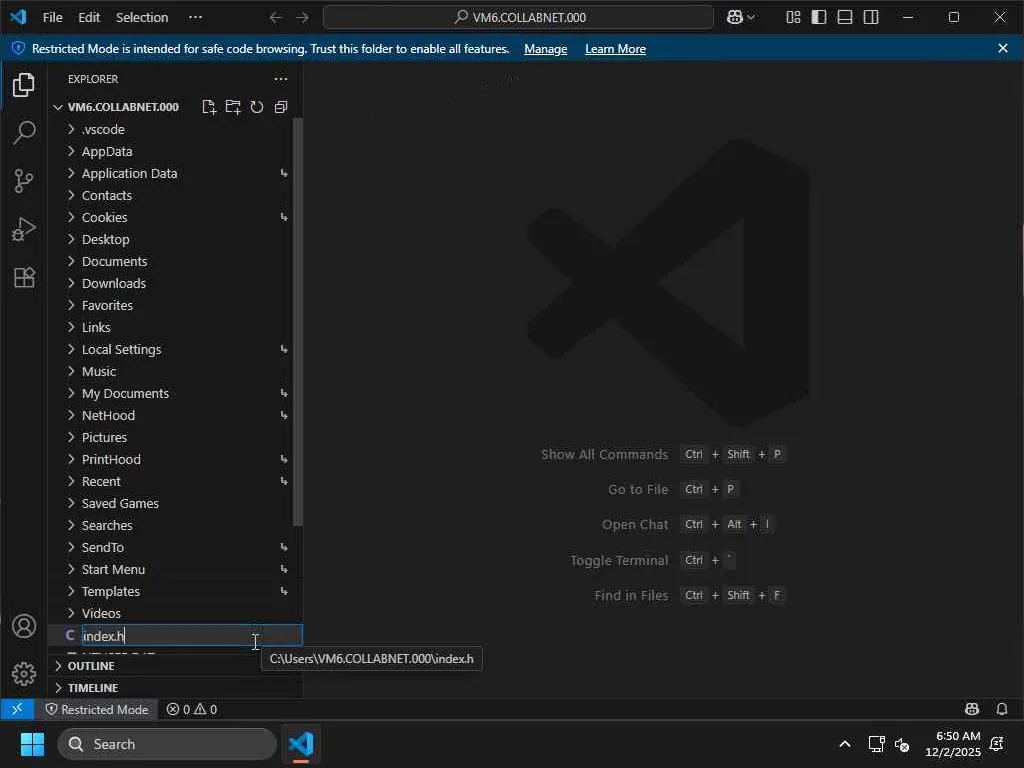
Task: Select the Music folder
Action: (x=170, y=372)
